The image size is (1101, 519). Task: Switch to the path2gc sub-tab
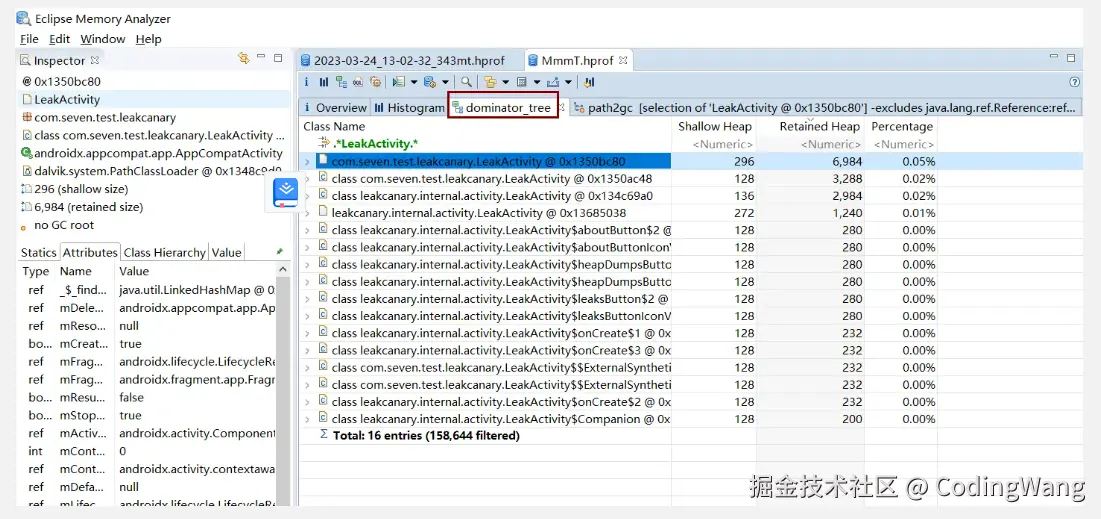click(825, 107)
